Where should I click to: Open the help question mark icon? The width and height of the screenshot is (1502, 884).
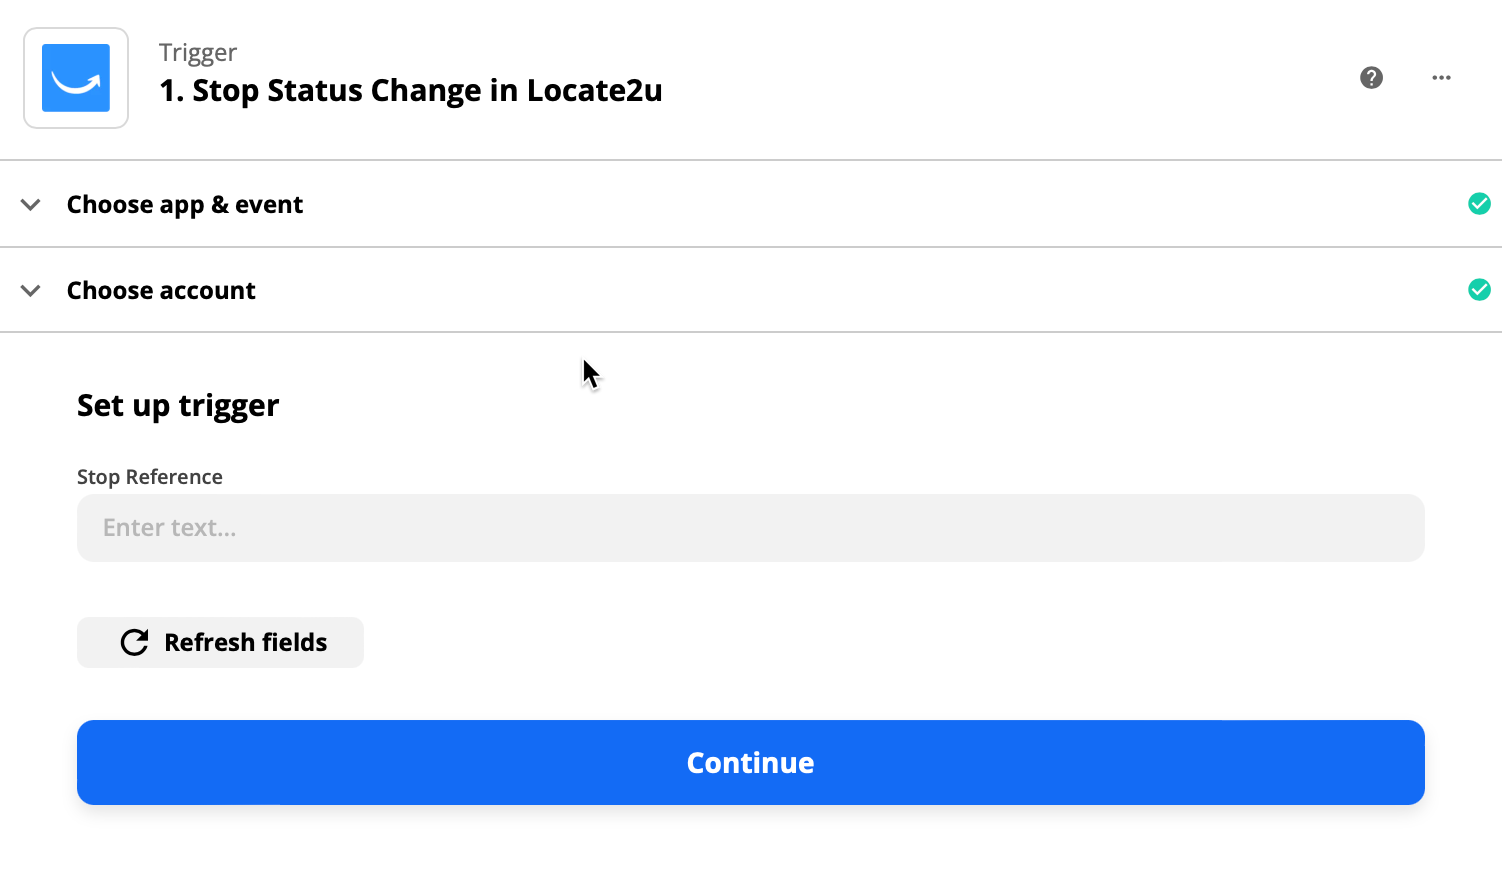pyautogui.click(x=1371, y=77)
